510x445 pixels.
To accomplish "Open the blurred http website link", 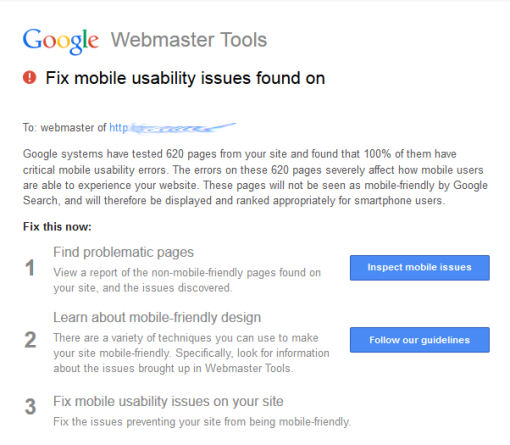I will tap(172, 128).
